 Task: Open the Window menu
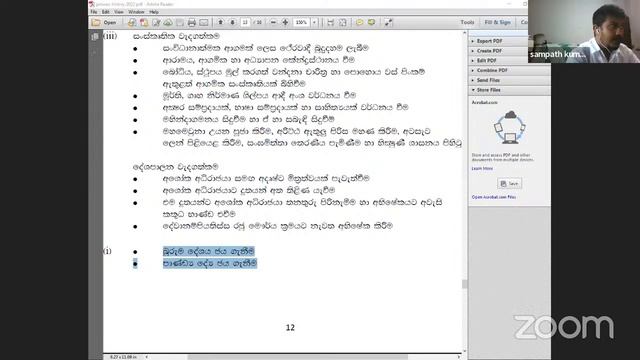[136, 12]
